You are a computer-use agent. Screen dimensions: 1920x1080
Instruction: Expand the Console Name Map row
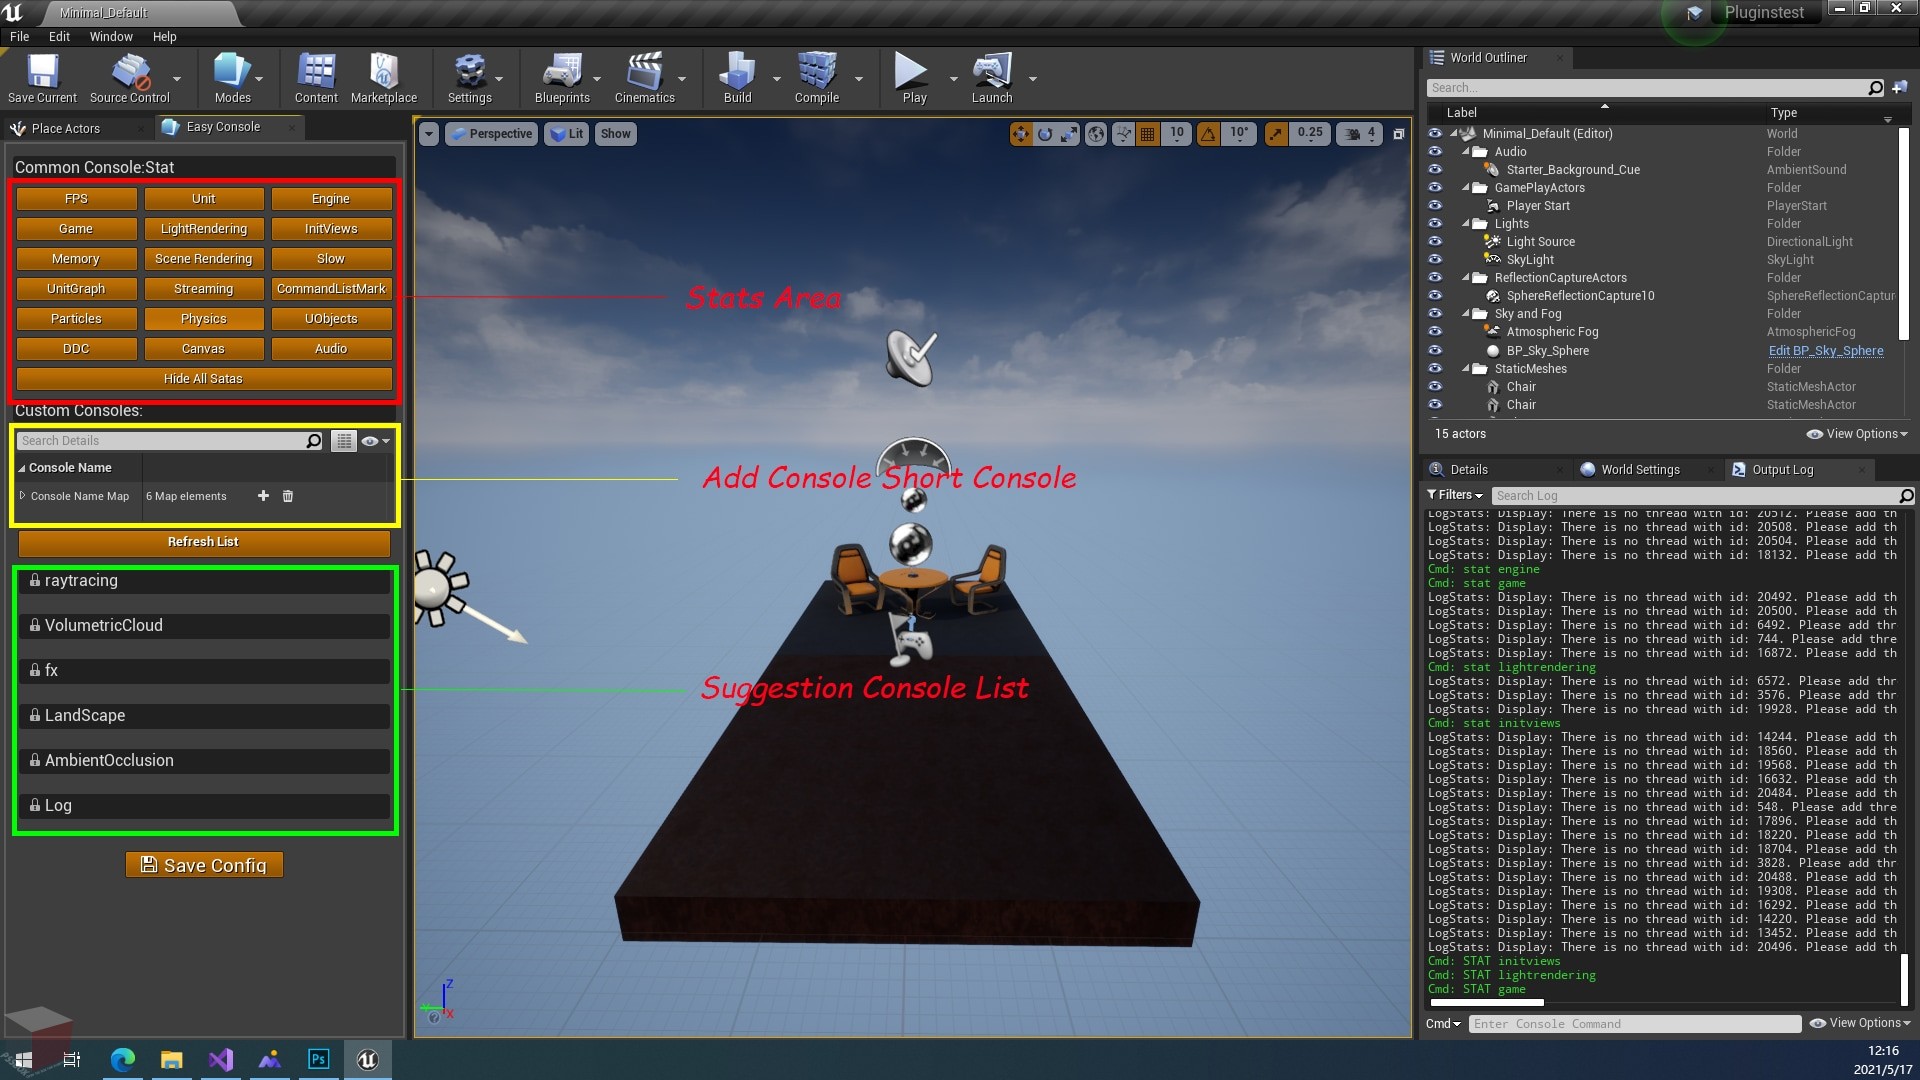(22, 496)
